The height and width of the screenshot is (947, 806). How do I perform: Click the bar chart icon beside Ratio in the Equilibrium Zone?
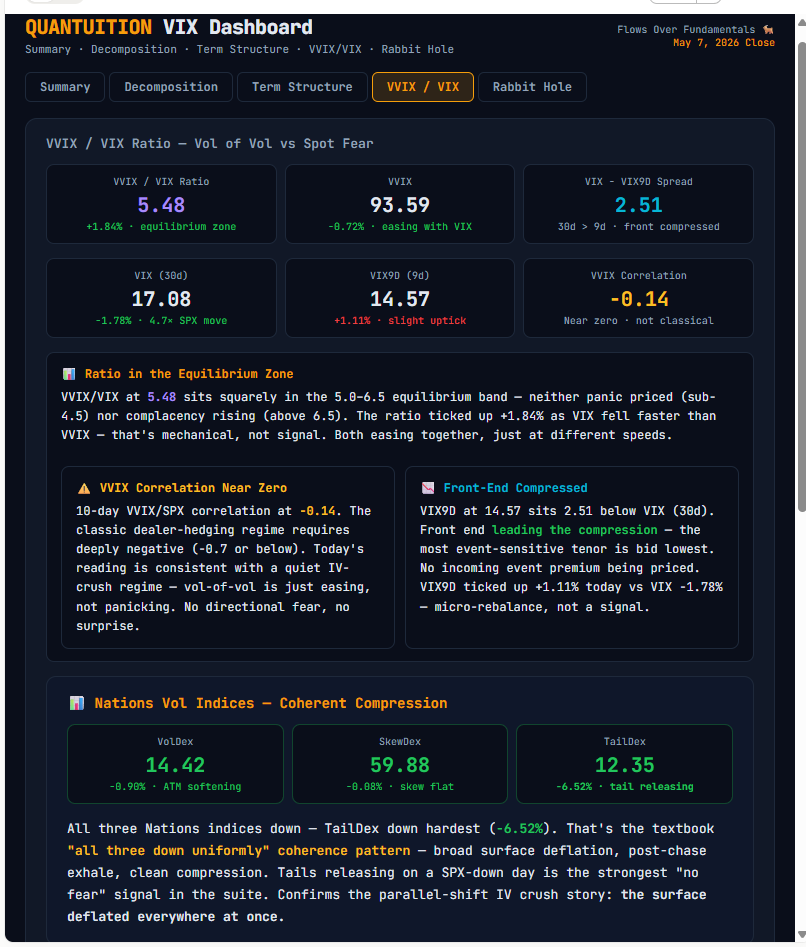point(69,374)
